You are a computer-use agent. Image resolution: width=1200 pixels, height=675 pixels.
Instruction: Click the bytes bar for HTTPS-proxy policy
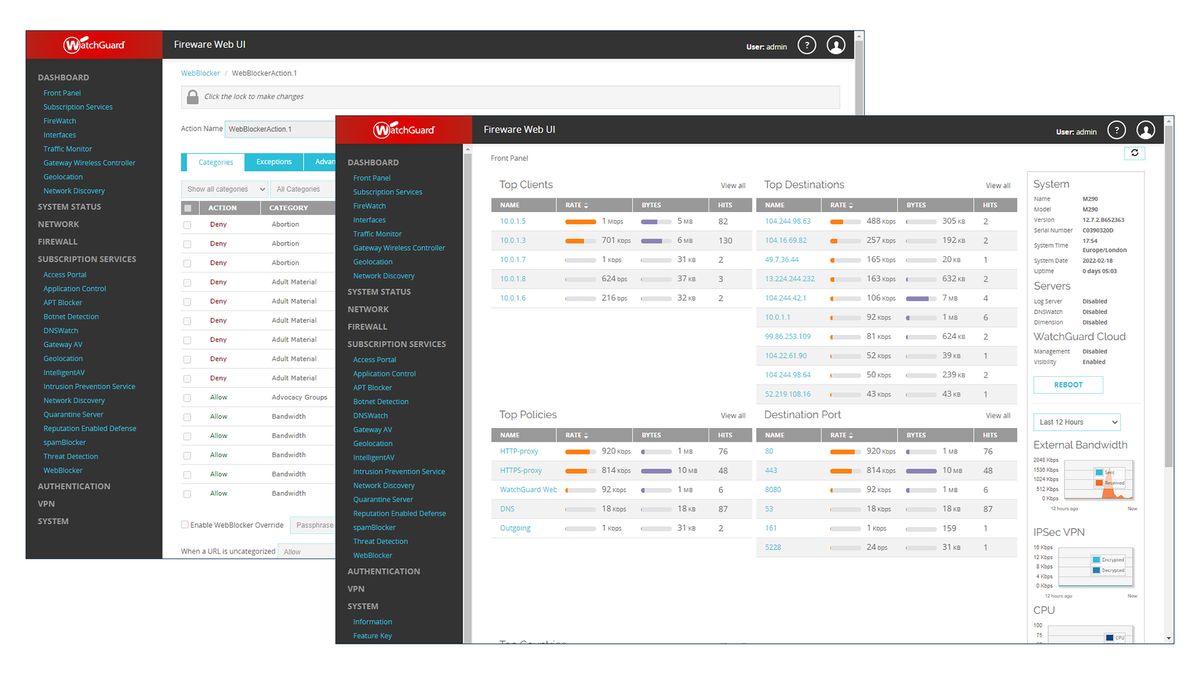click(x=656, y=470)
